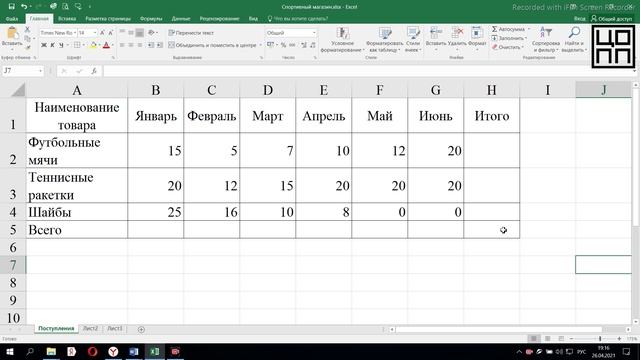
Task: Open Найти и выделить magnifier menu
Action: tap(574, 40)
